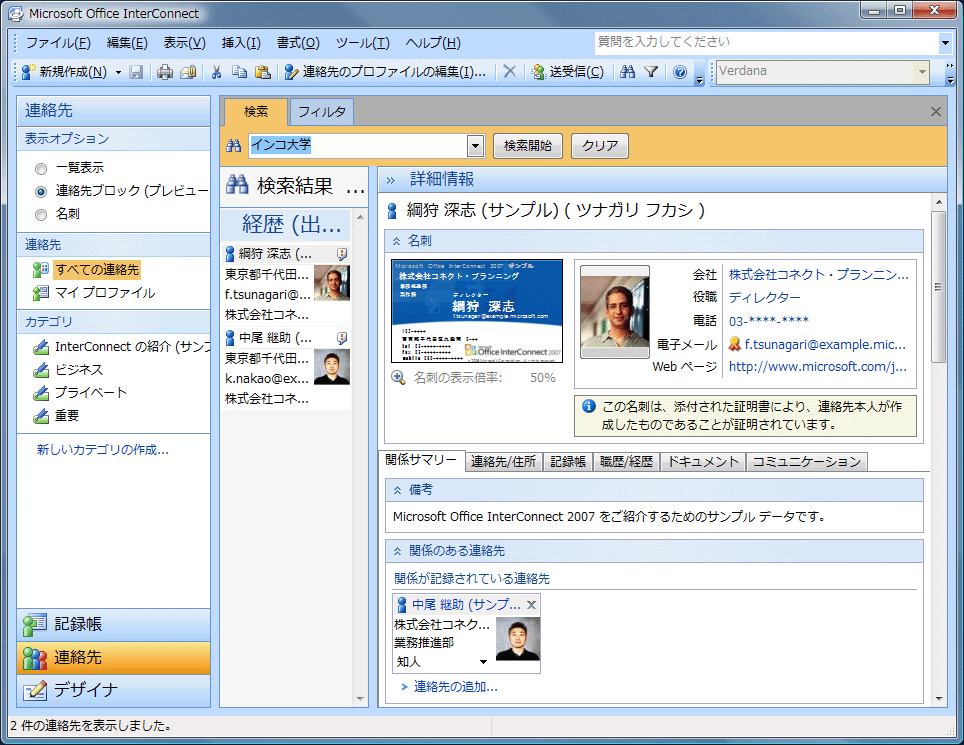Viewport: 964px width, 745px height.
Task: Open the dropdown arrow next to 新規作成
Action: coord(118,73)
